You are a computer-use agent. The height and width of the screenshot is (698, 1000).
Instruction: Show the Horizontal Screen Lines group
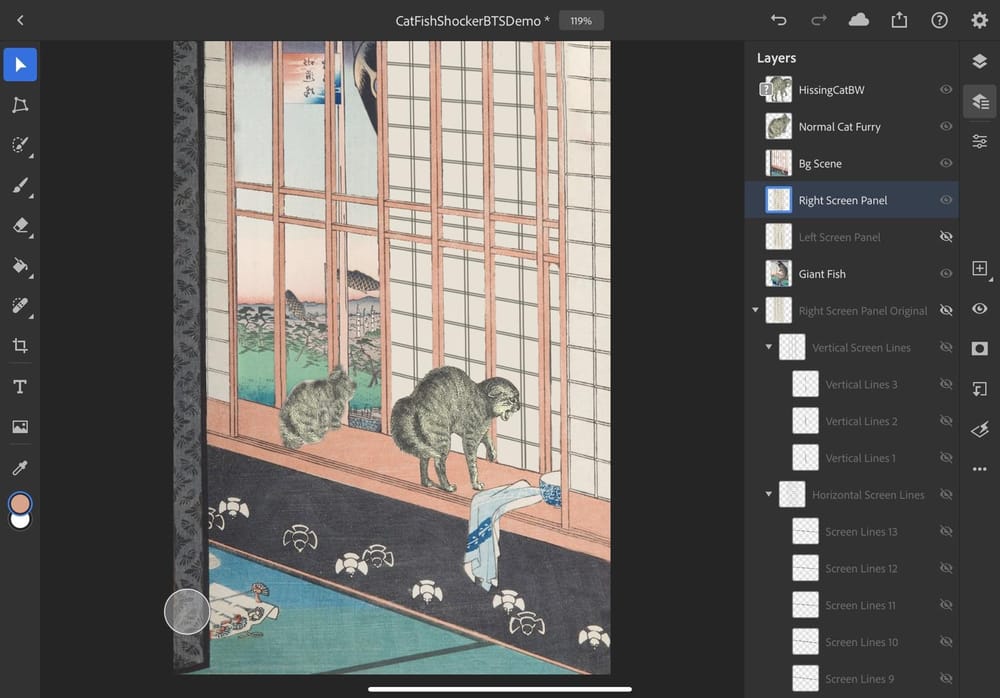pos(946,494)
